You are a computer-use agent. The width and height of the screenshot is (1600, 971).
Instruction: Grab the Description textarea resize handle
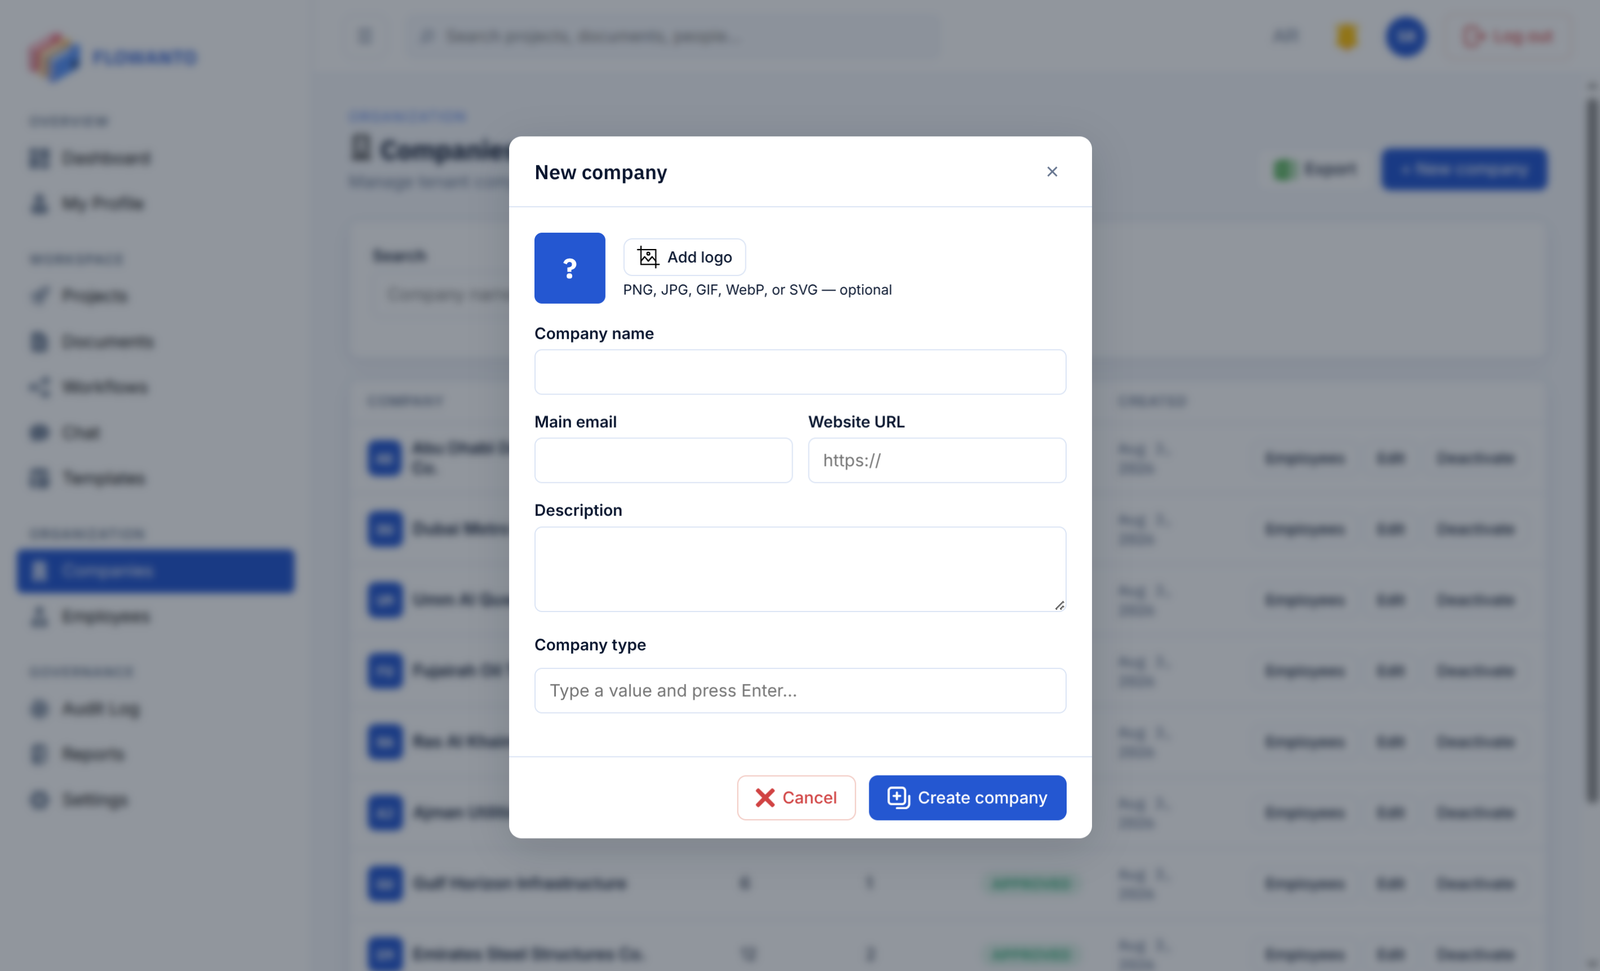[x=1059, y=604]
